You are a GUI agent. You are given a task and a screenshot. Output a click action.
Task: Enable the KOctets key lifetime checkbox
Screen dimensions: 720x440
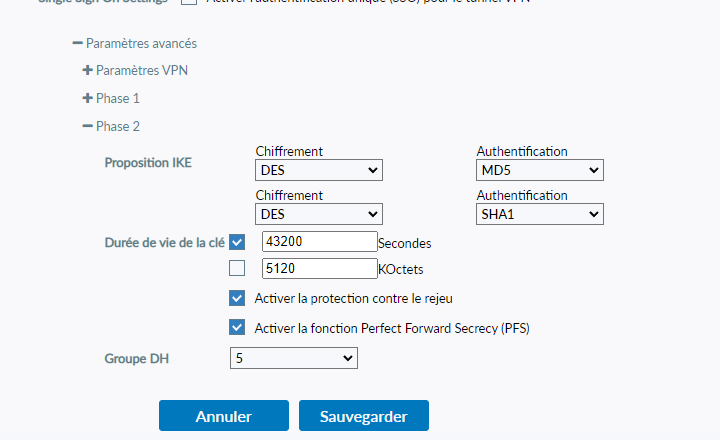tap(237, 267)
